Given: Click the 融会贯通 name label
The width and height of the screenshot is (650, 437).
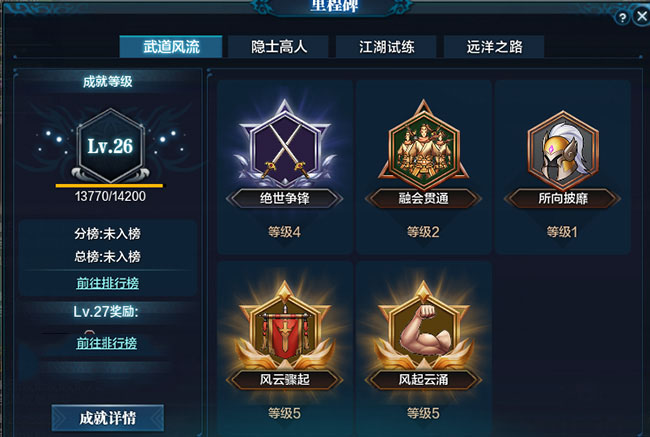Looking at the screenshot, I should 423,198.
